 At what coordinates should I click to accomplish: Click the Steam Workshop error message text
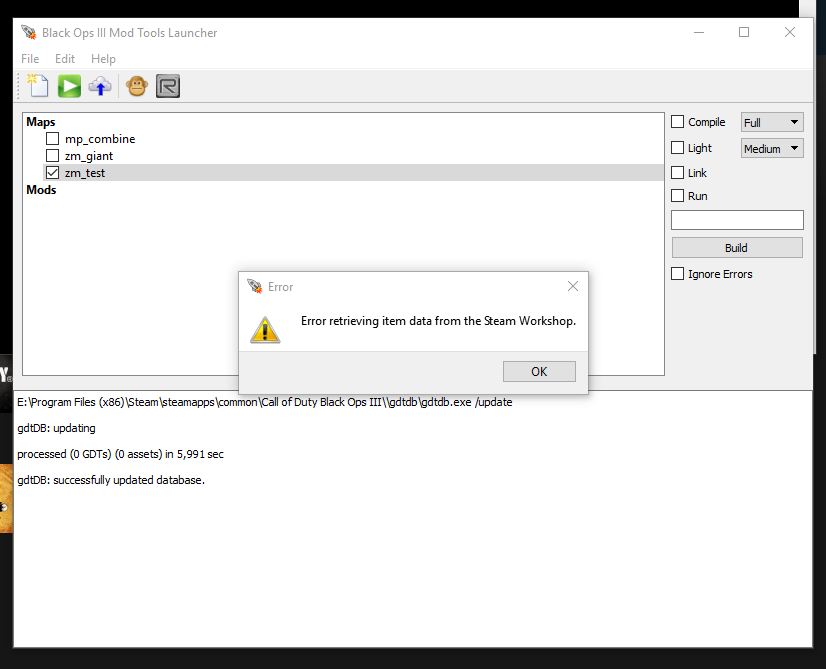[x=438, y=321]
